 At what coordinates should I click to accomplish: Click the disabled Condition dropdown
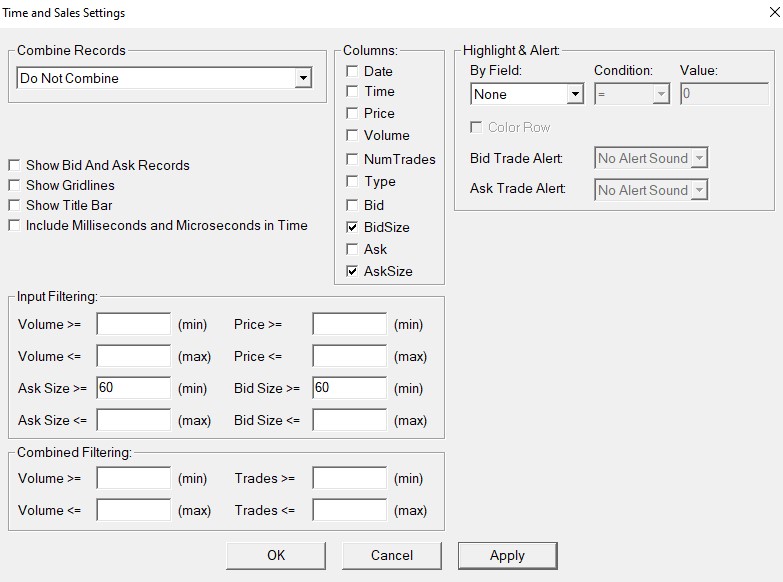632,94
